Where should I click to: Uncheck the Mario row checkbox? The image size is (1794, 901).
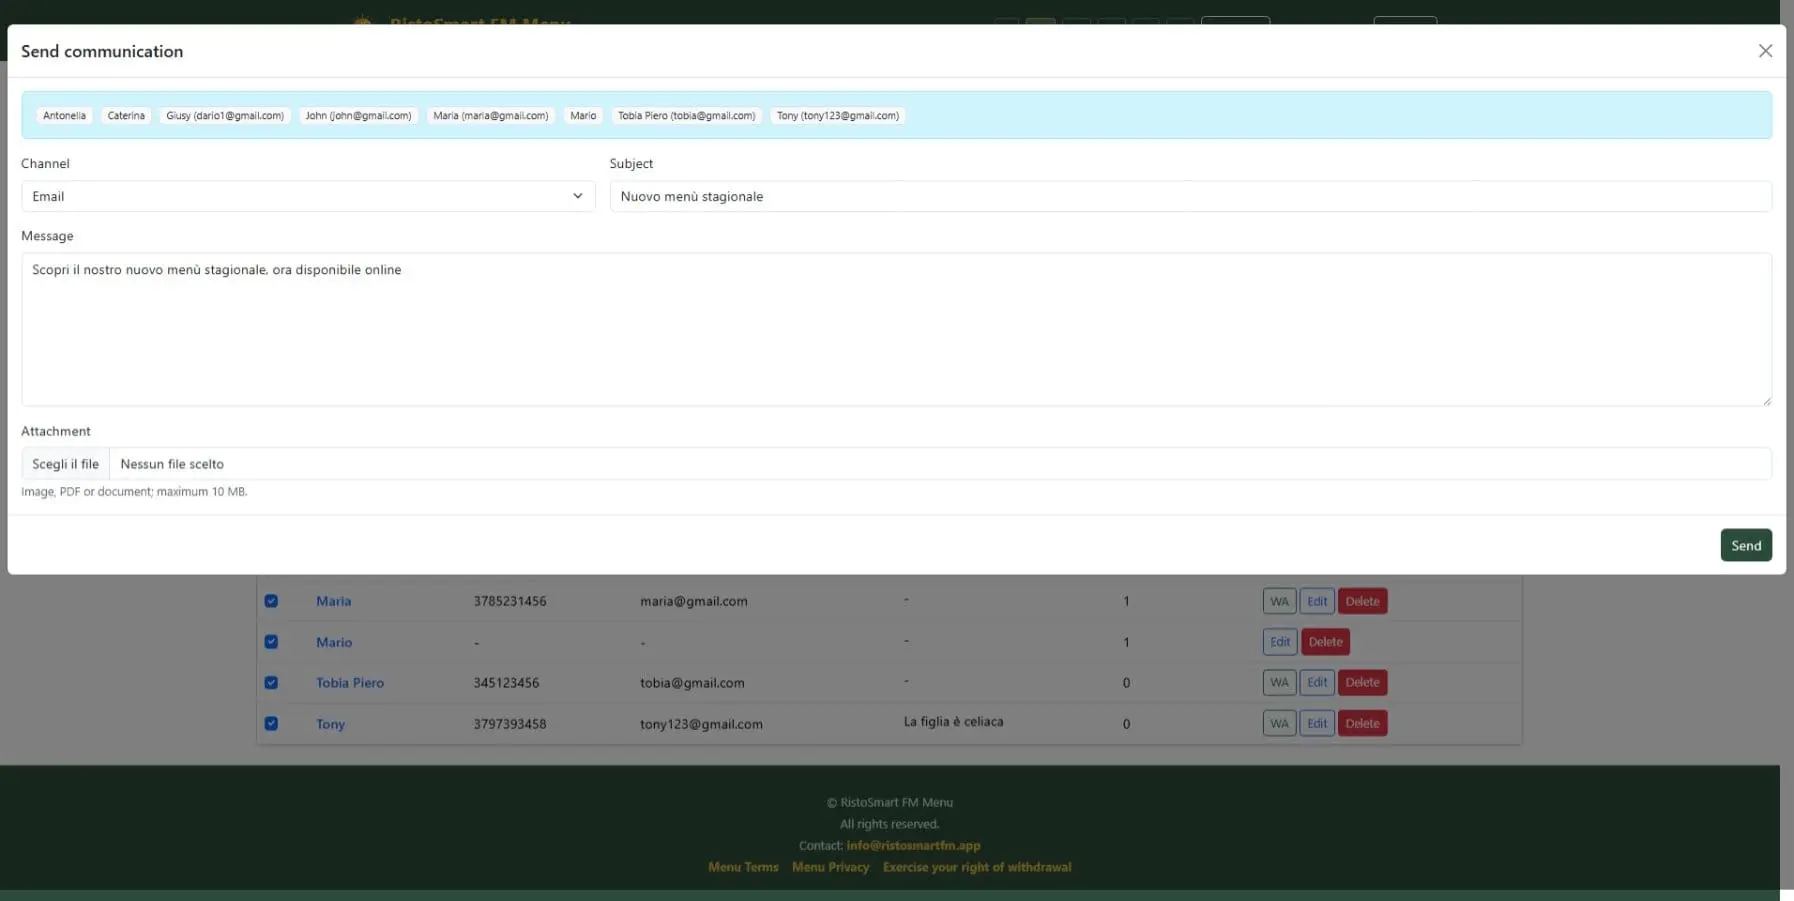[x=271, y=642]
